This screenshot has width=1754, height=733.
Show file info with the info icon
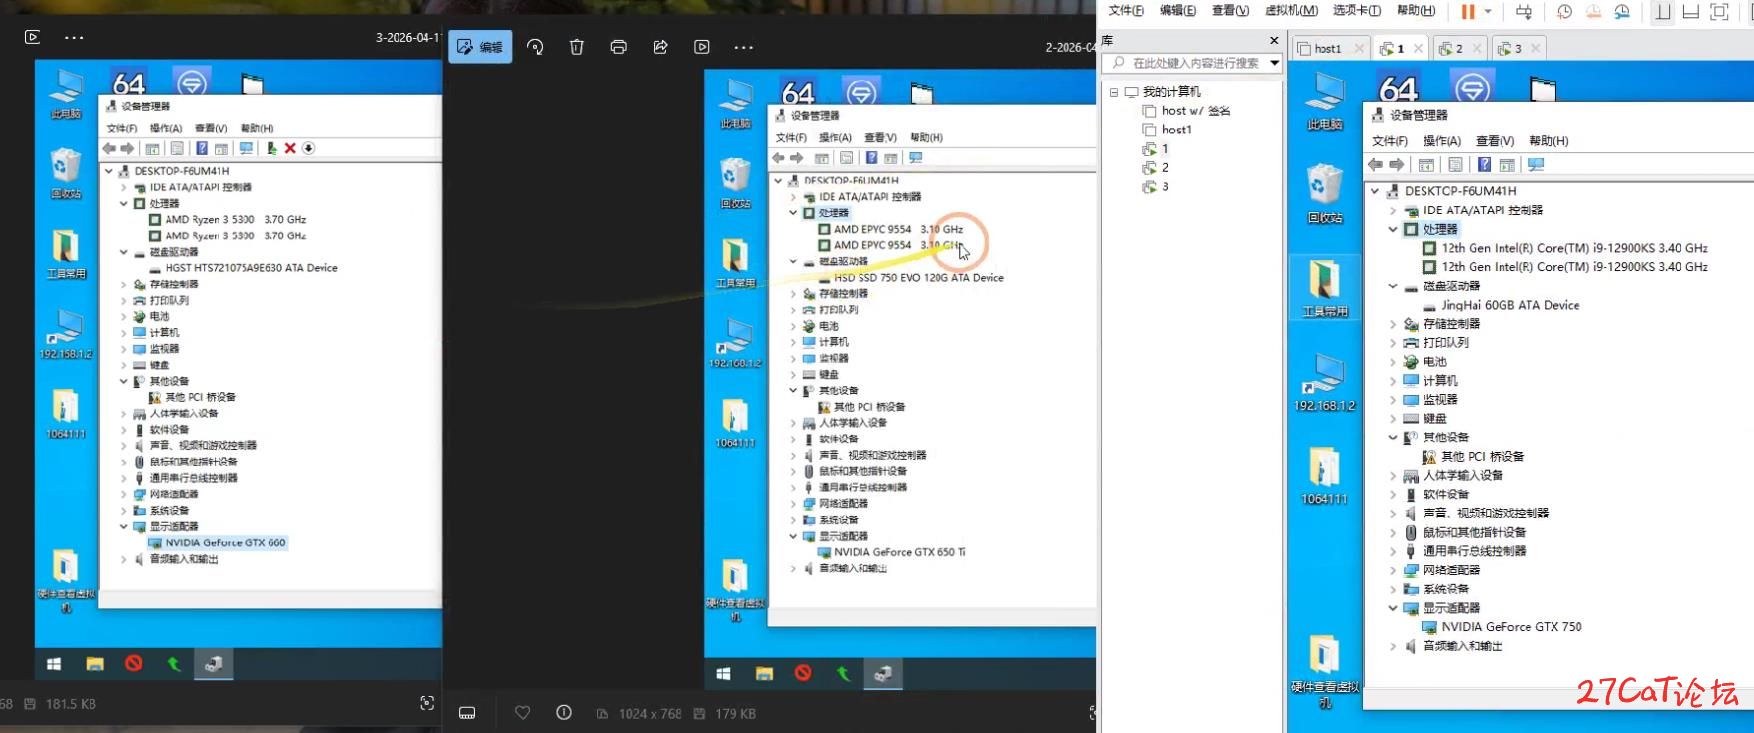[564, 713]
